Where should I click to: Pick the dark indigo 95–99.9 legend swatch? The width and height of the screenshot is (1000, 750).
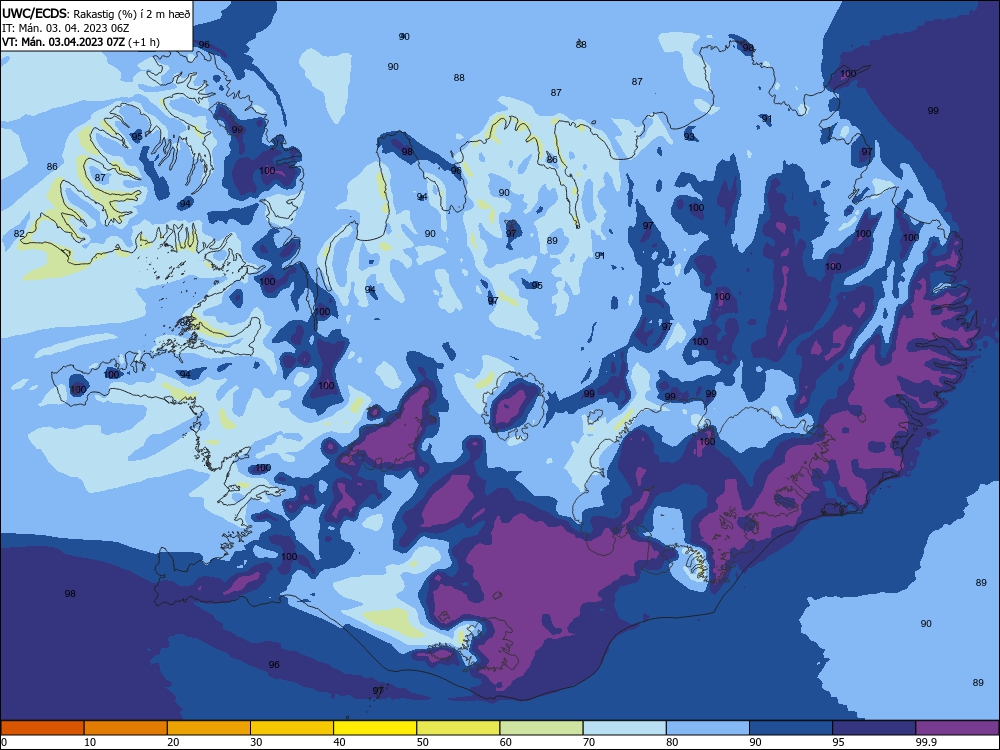click(x=874, y=728)
